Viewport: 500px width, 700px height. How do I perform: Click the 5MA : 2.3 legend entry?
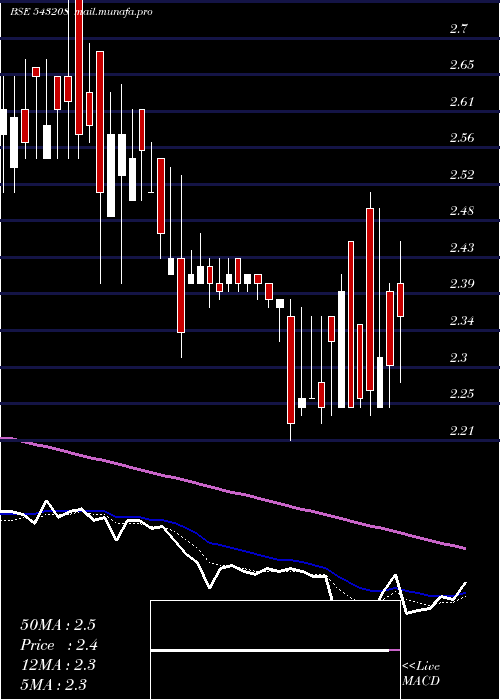coord(54,684)
